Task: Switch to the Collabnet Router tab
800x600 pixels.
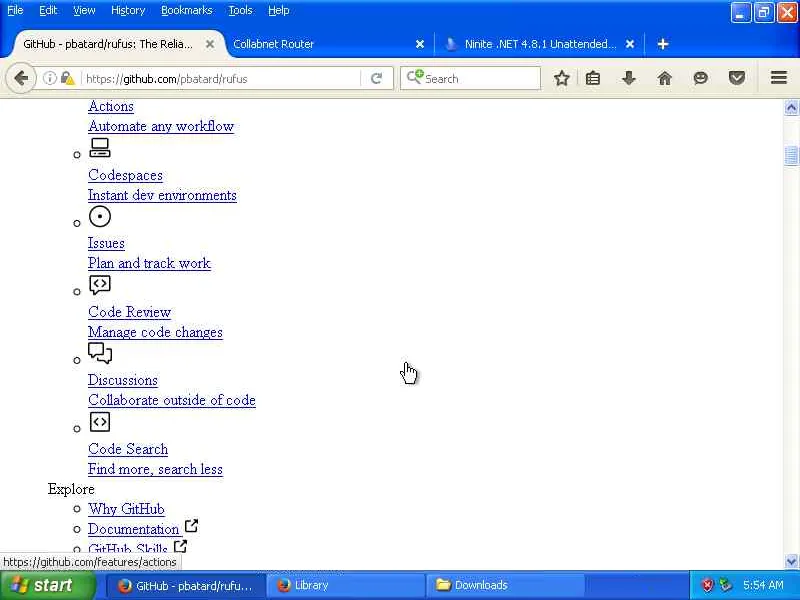Action: (x=327, y=44)
